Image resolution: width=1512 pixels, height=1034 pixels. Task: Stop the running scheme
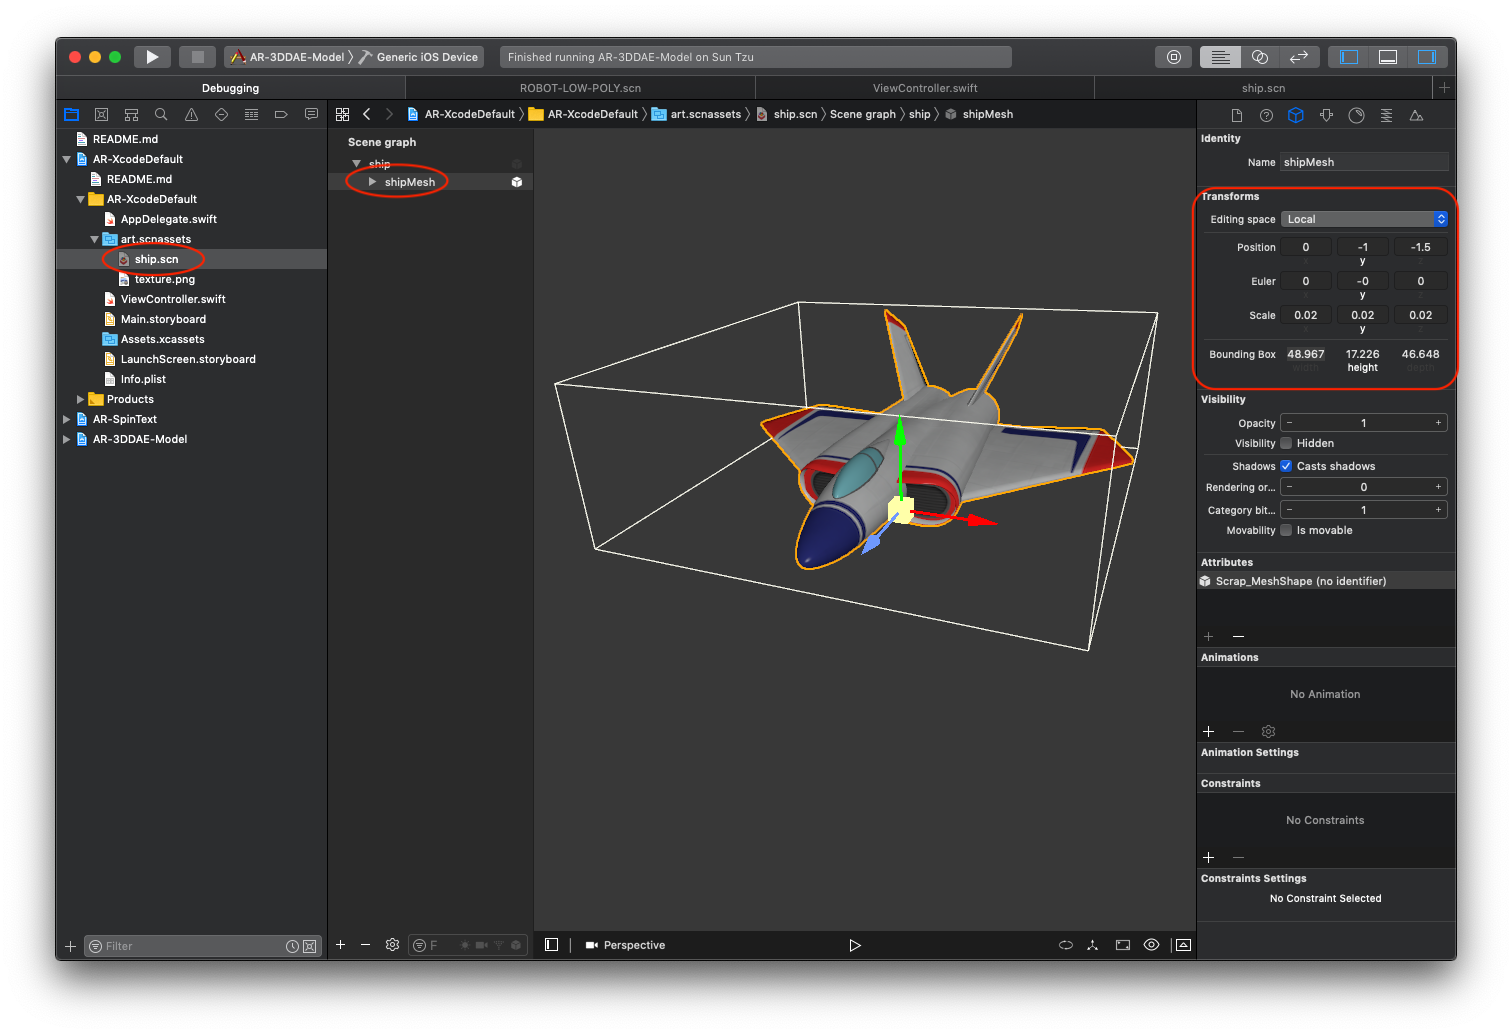coord(198,57)
